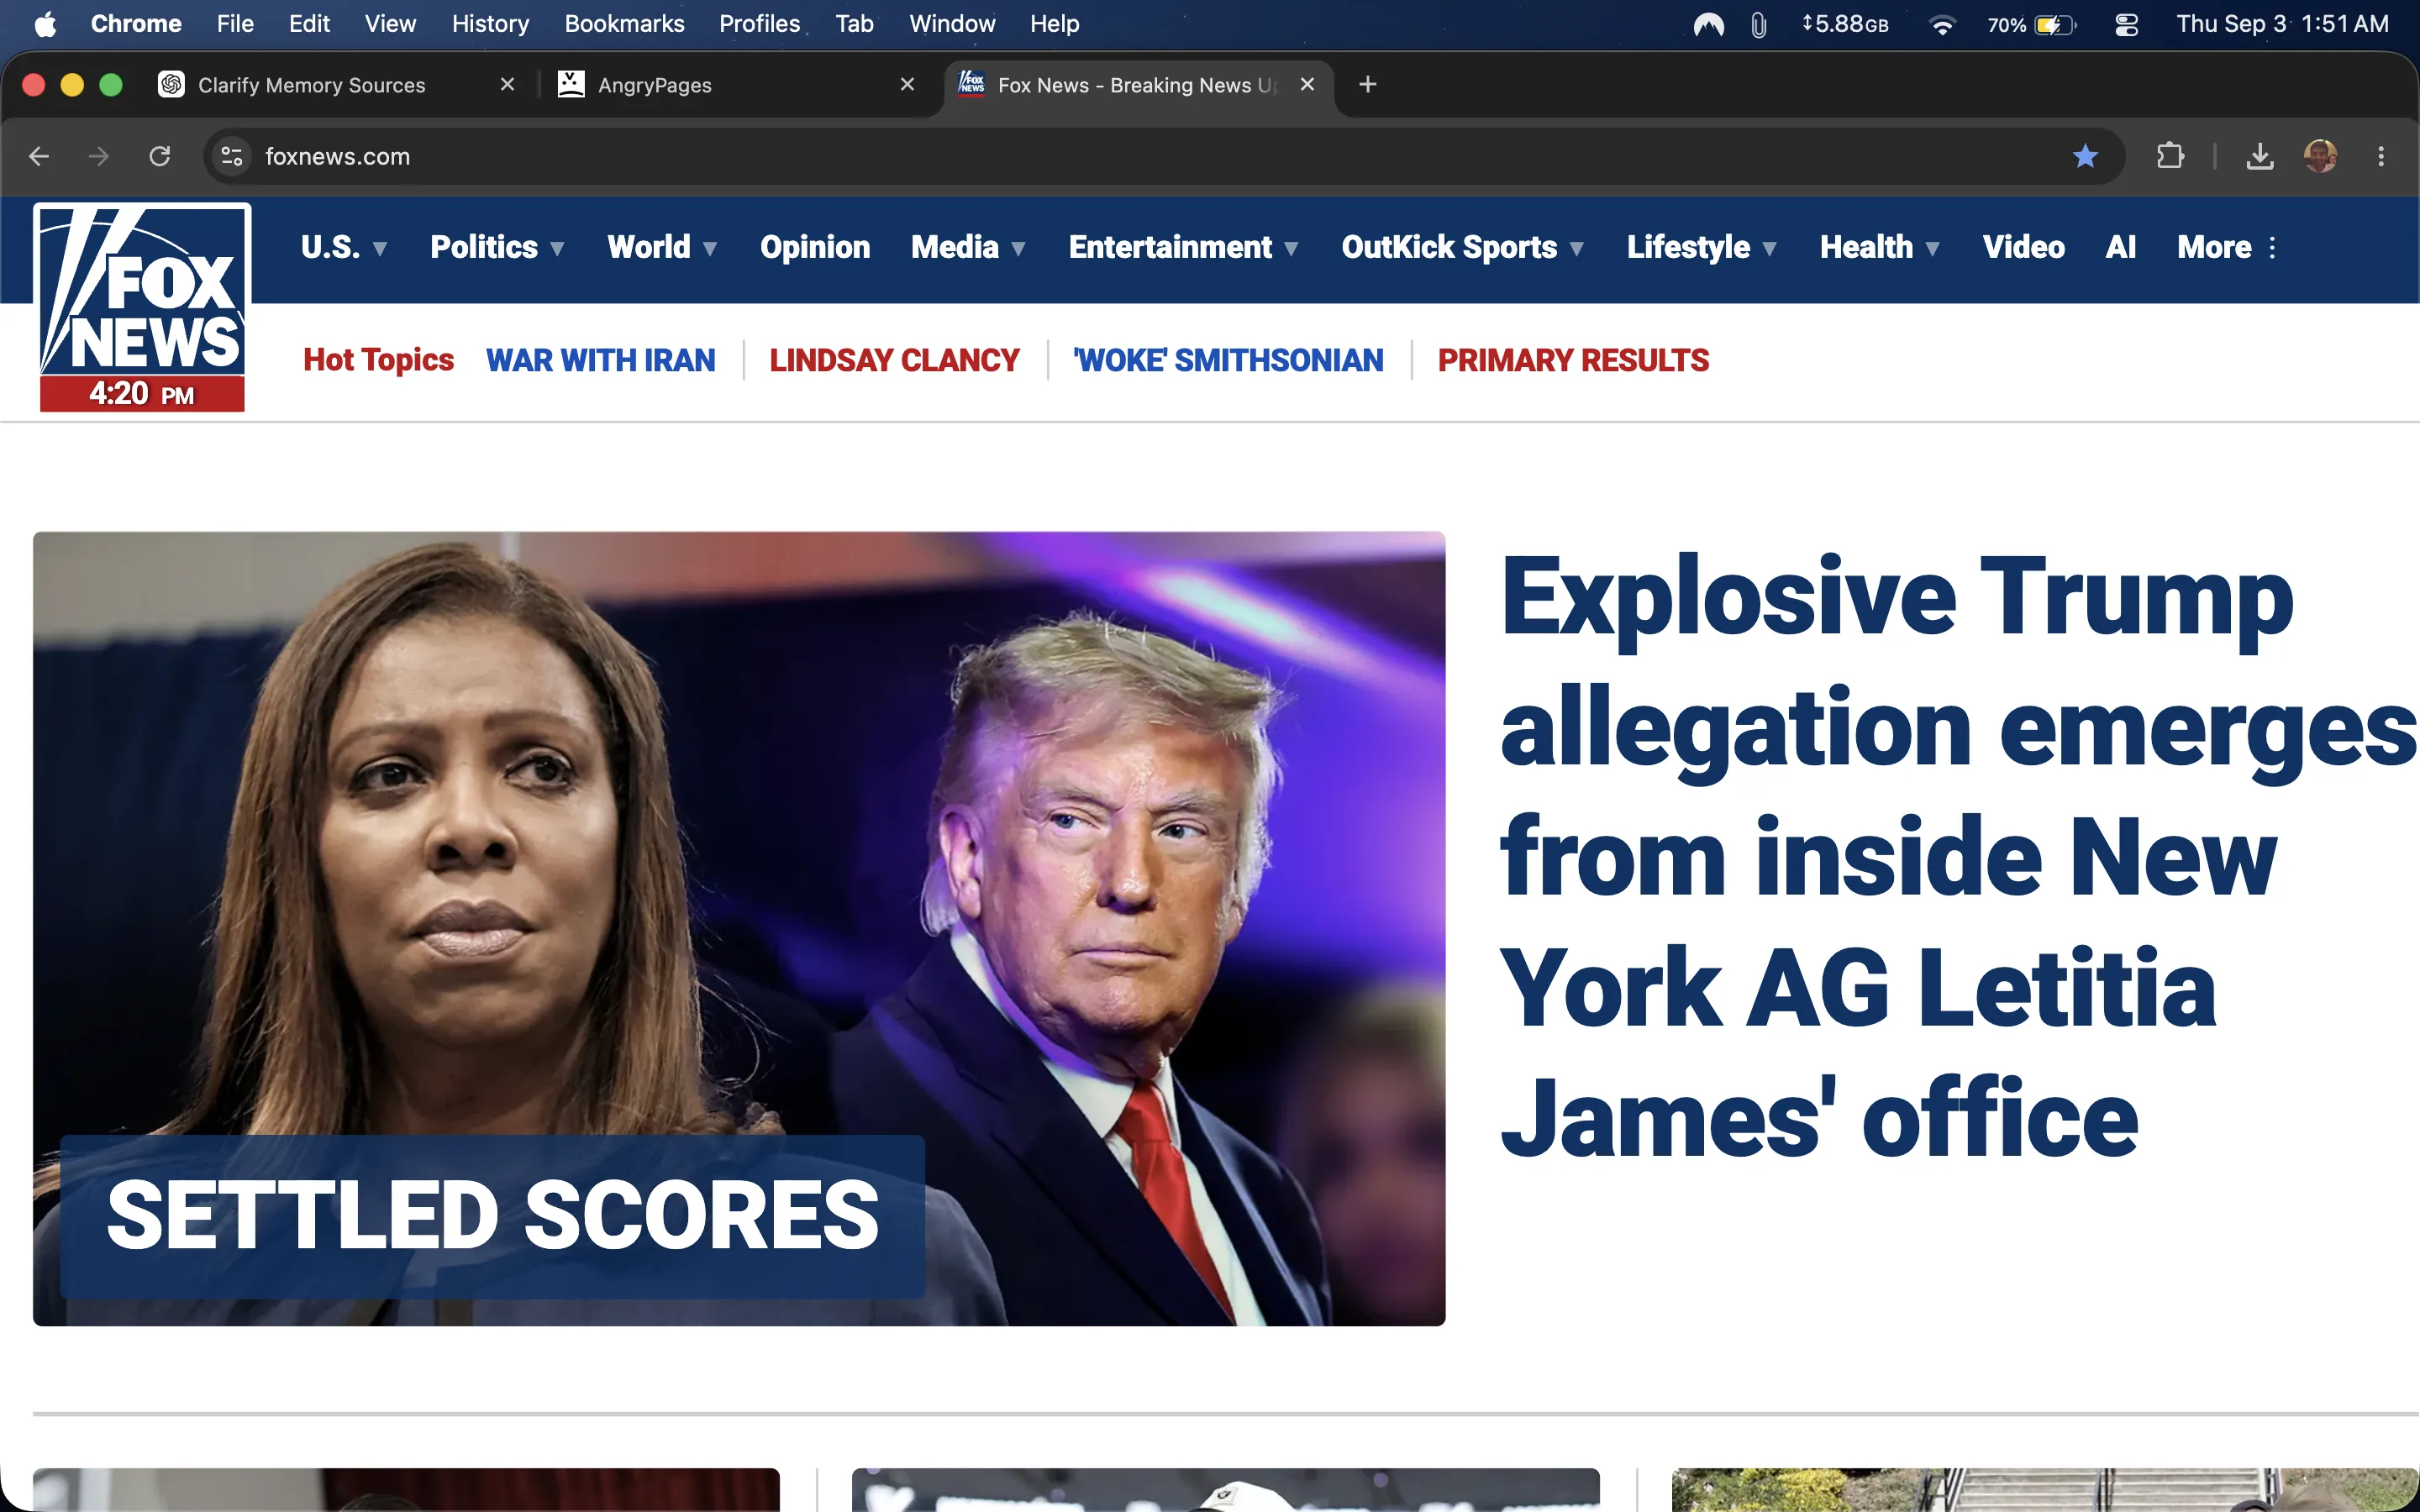Screen dimensions: 2420x1512
Task: Click the 5.88 GB network indicator
Action: pyautogui.click(x=1845, y=24)
